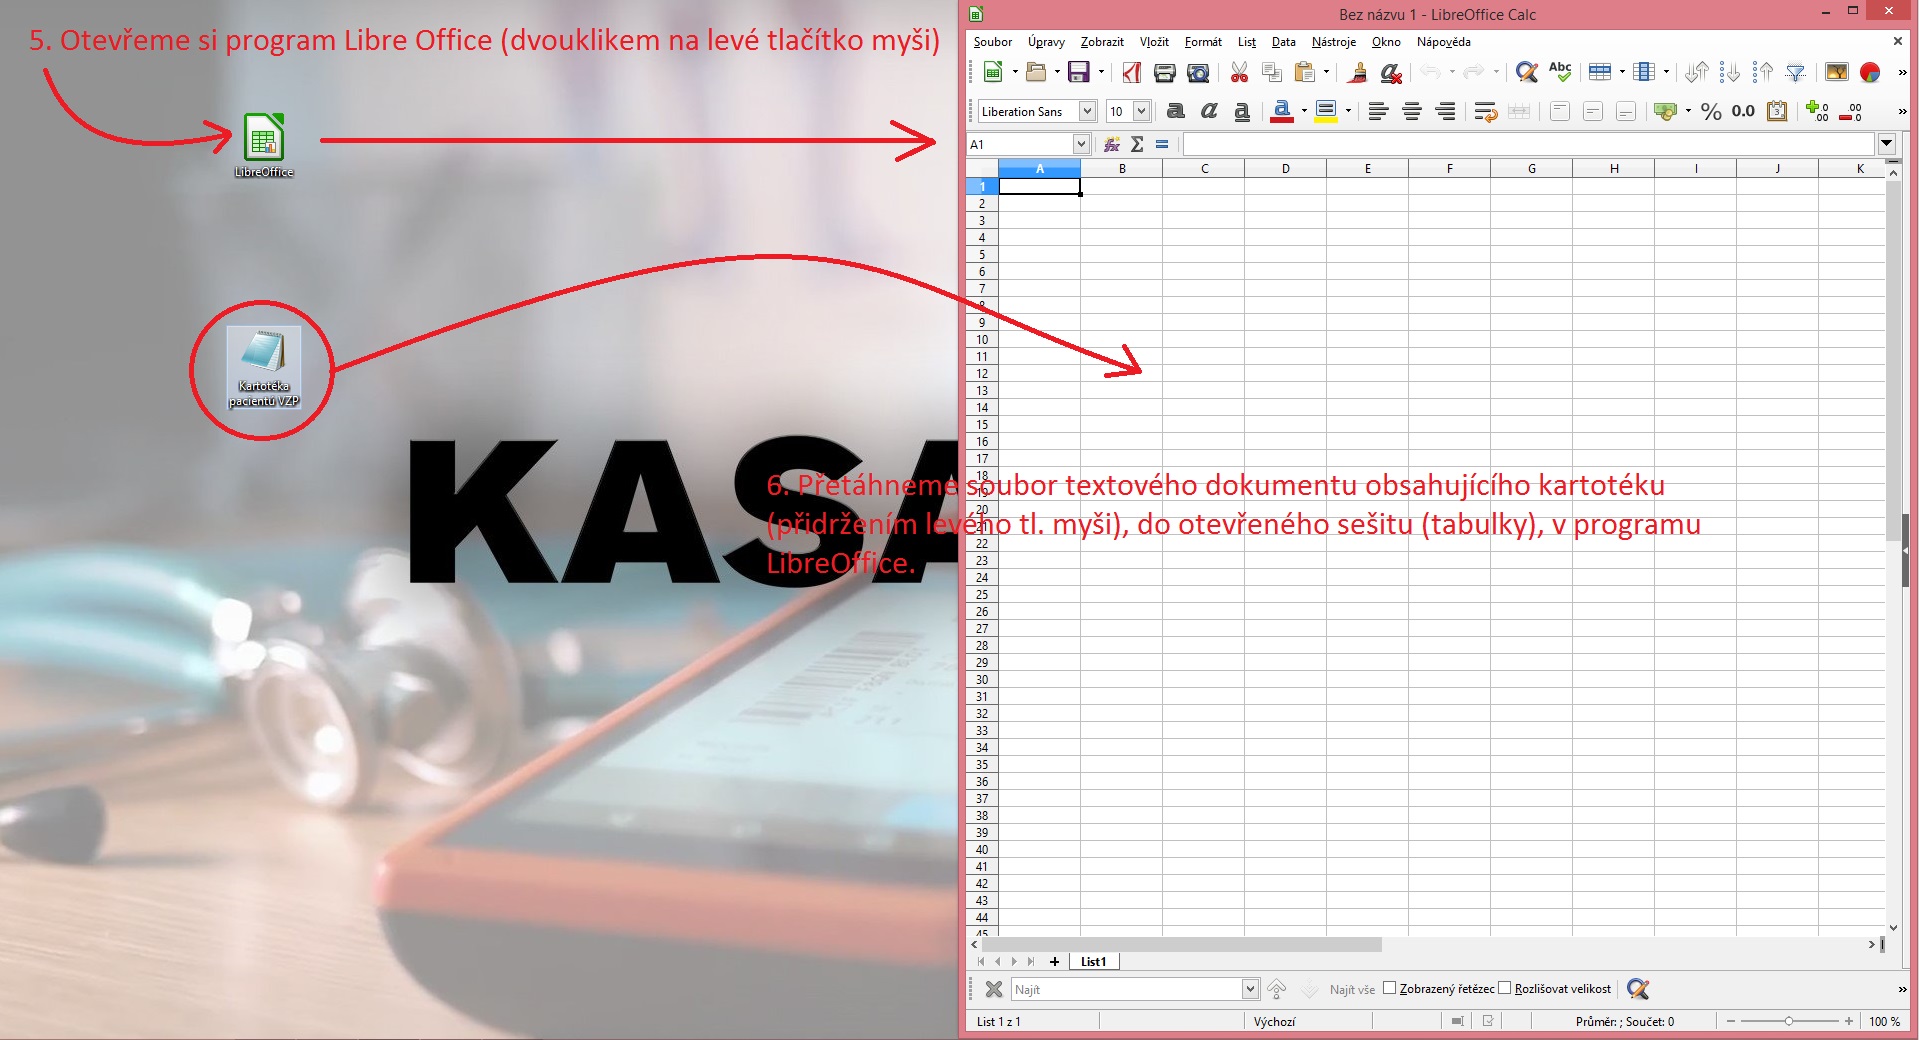The height and width of the screenshot is (1040, 1919).
Task: Toggle underline formatting
Action: pyautogui.click(x=1242, y=112)
